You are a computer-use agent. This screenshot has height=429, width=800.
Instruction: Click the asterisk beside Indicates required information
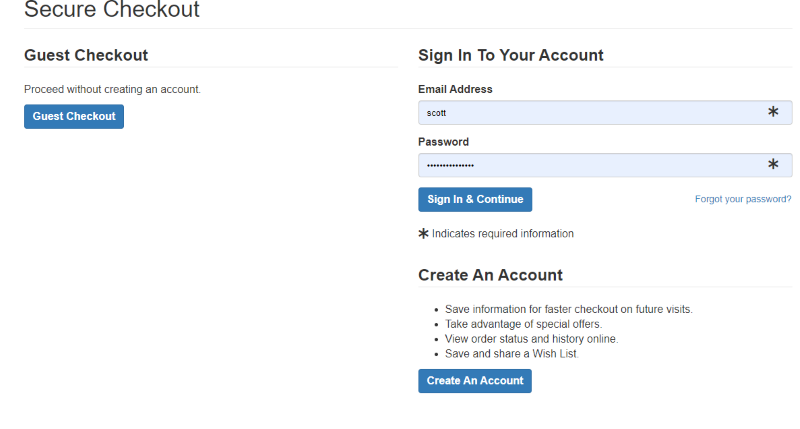coord(423,234)
